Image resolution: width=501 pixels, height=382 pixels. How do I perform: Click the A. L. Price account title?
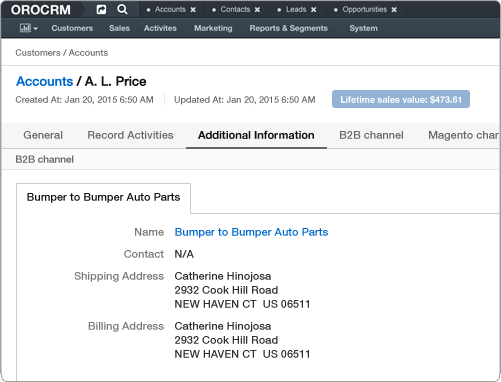(x=116, y=81)
